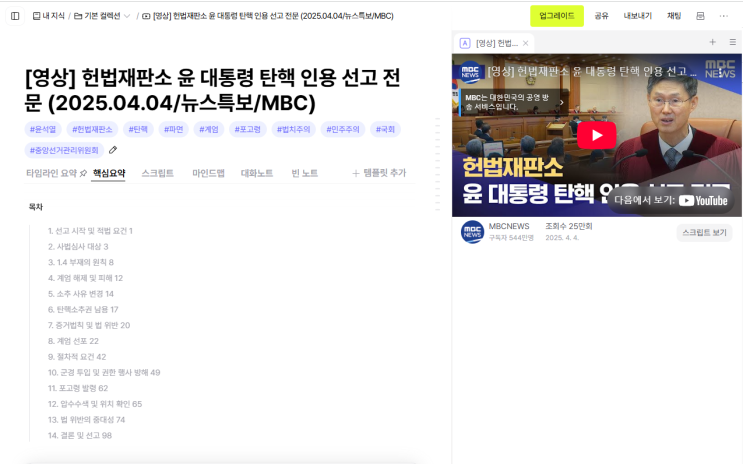The image size is (743, 464).
Task: Expand the 기본 컬렉션 dropdown
Action: 127,16
